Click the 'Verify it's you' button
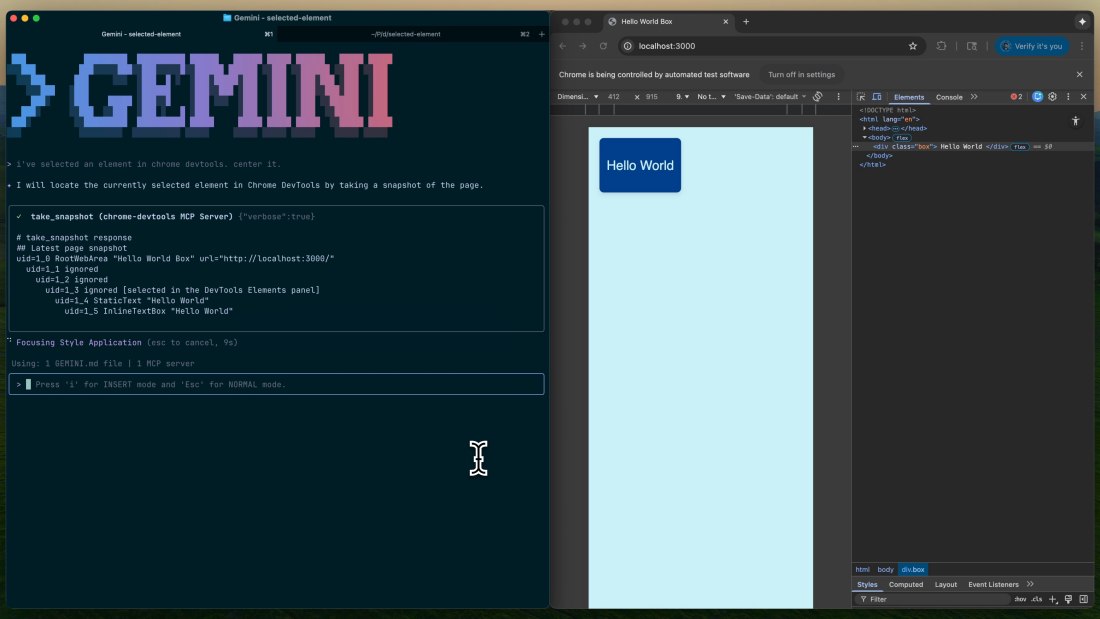 click(1031, 46)
